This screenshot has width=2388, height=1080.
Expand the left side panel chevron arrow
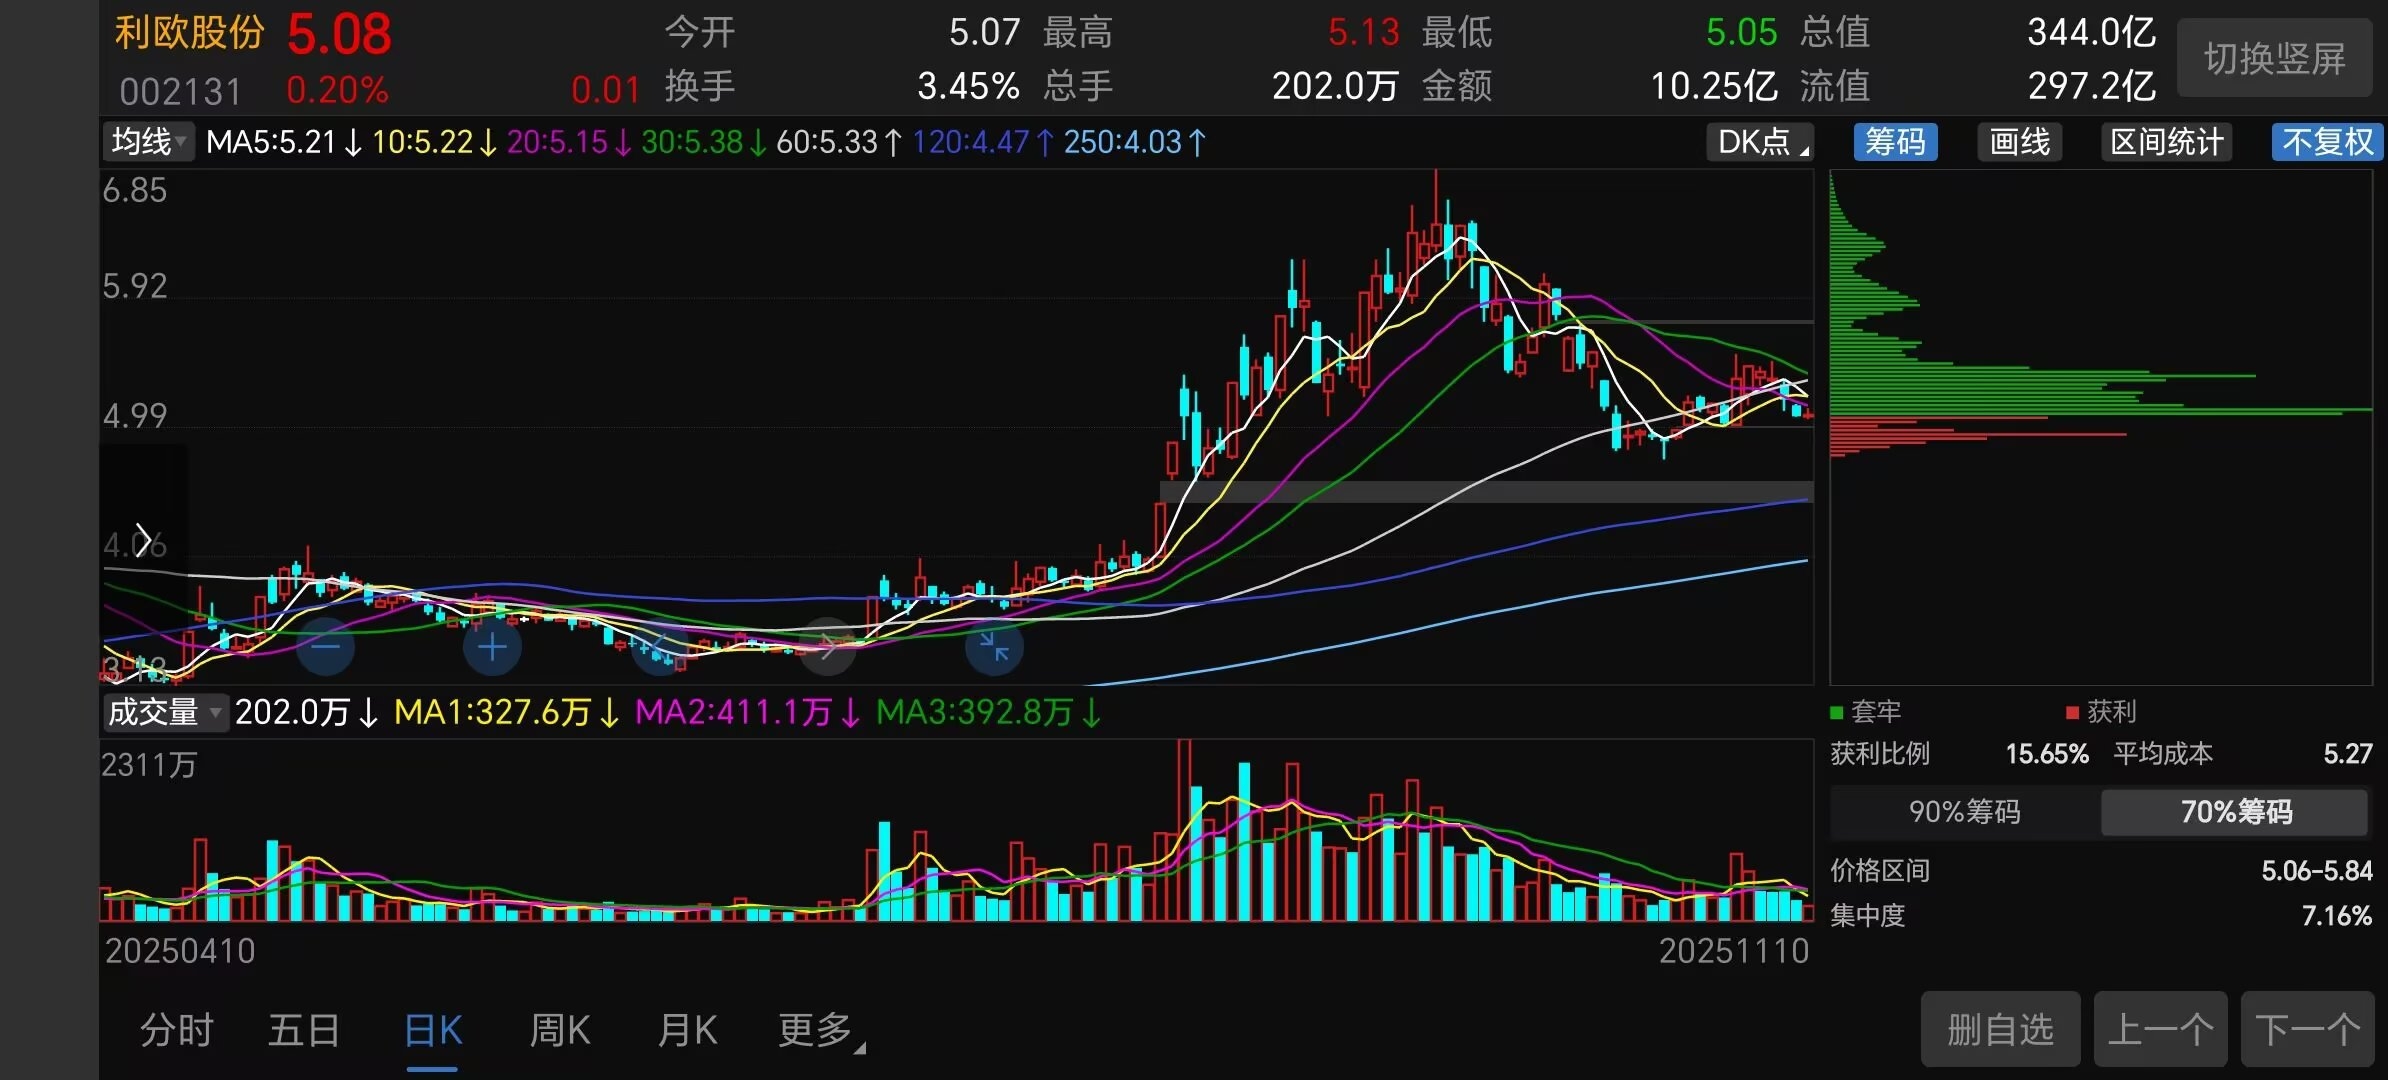144,540
